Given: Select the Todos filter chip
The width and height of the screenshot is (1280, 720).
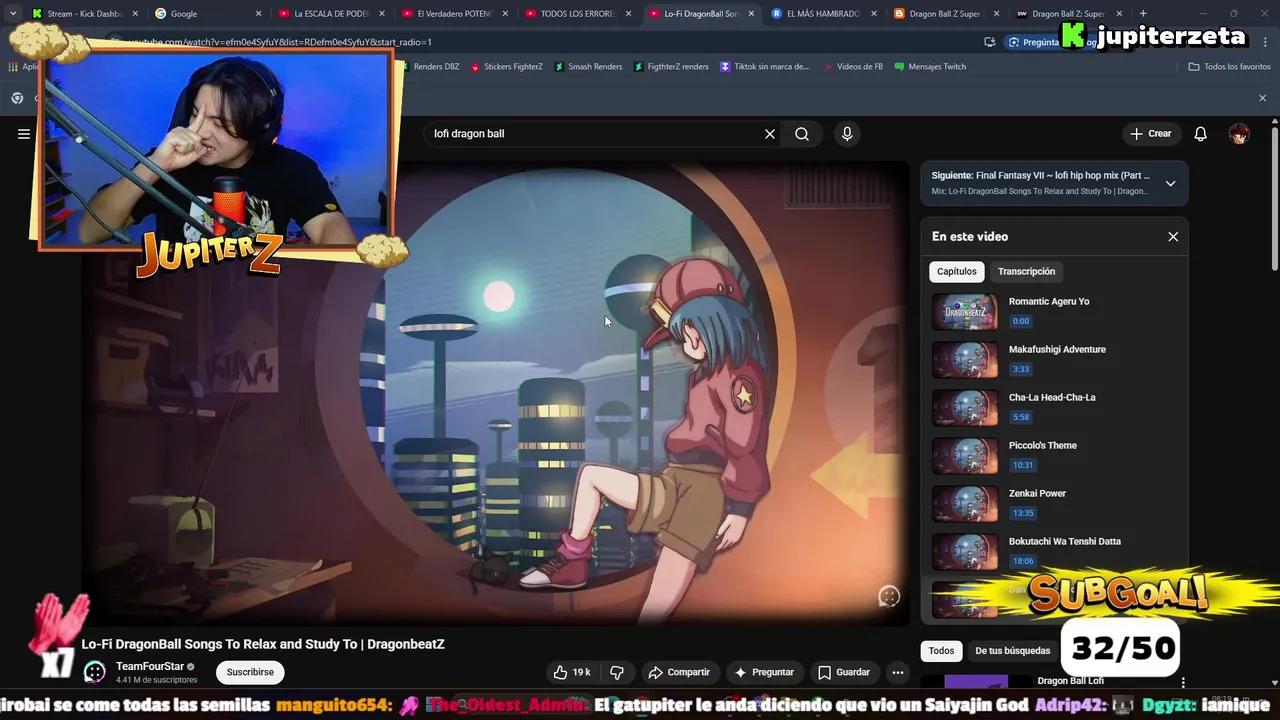Looking at the screenshot, I should click(941, 651).
